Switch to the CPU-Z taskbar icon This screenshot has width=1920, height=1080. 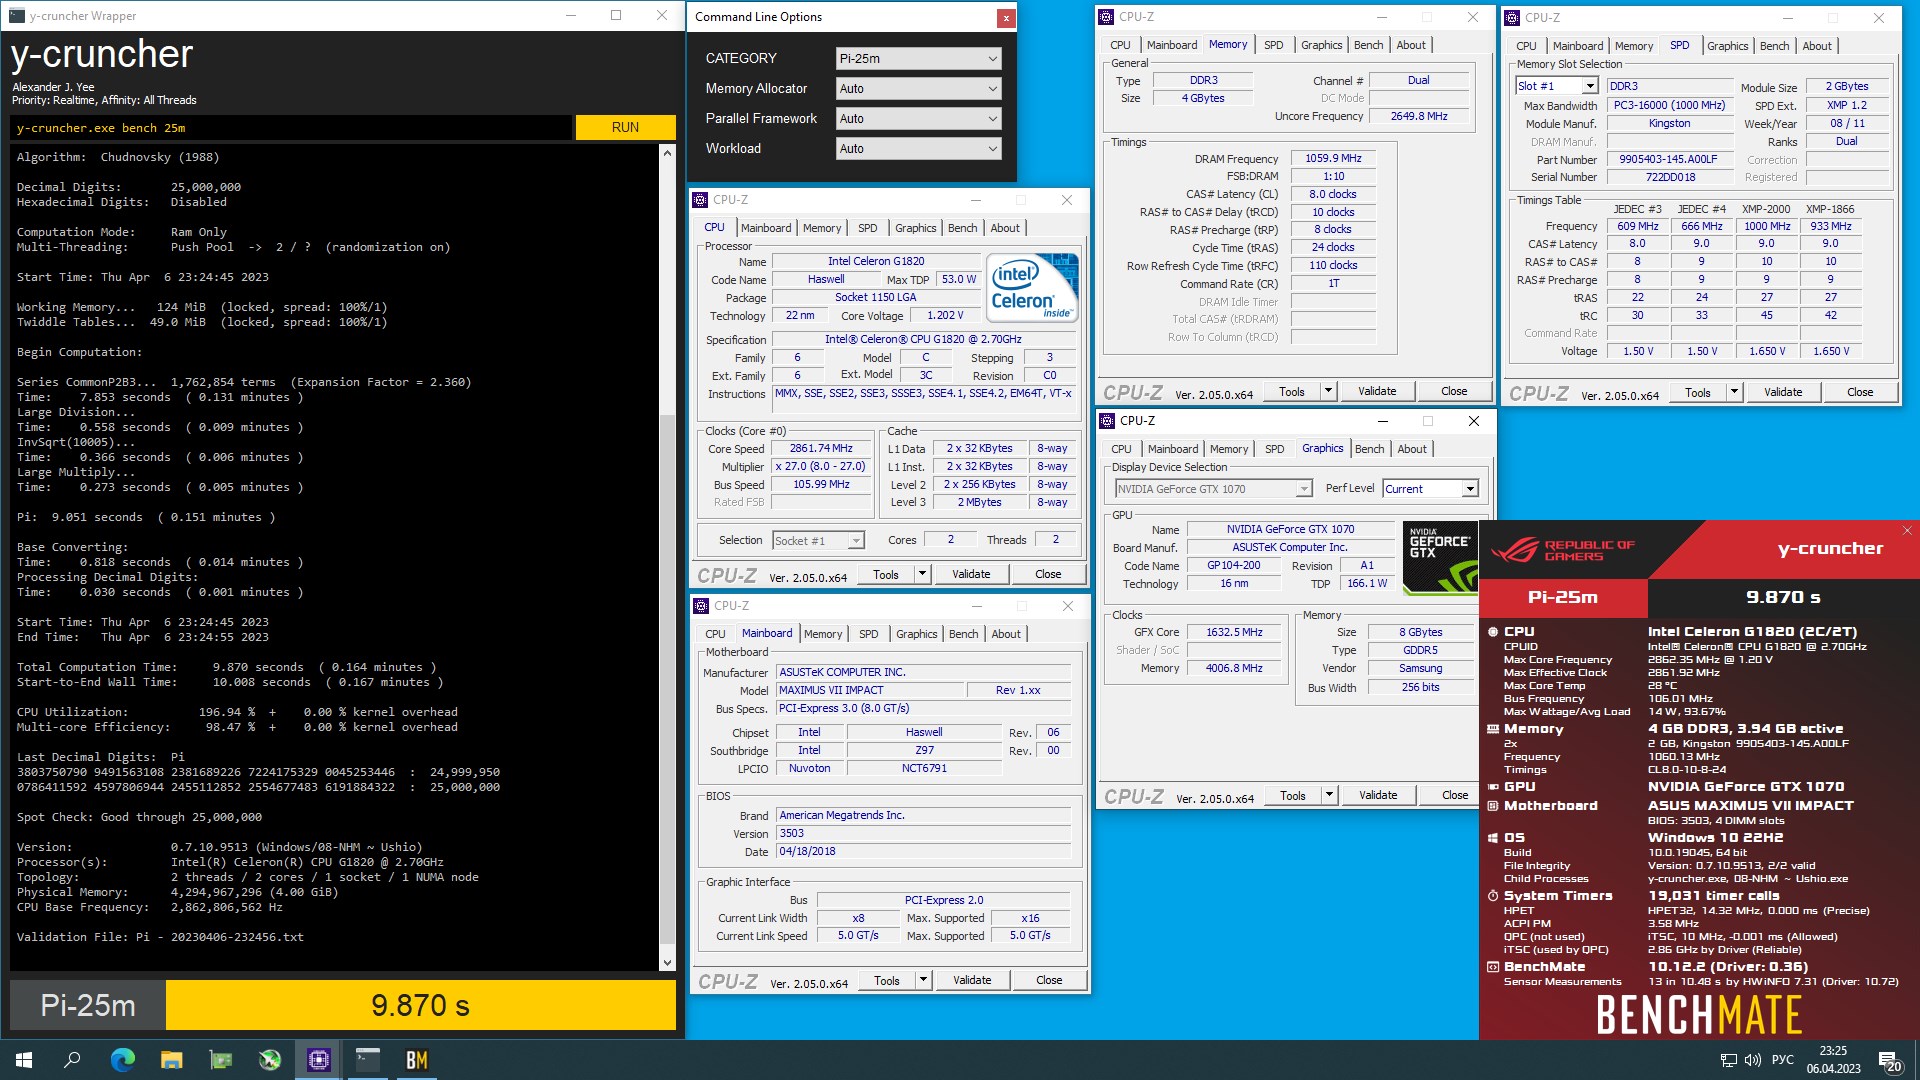pyautogui.click(x=319, y=1060)
